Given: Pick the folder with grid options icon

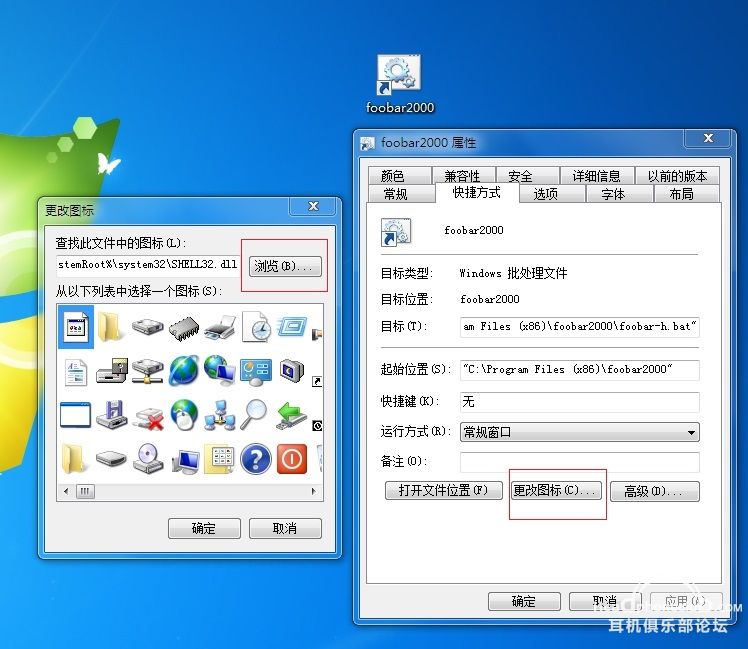Looking at the screenshot, I should pos(219,459).
